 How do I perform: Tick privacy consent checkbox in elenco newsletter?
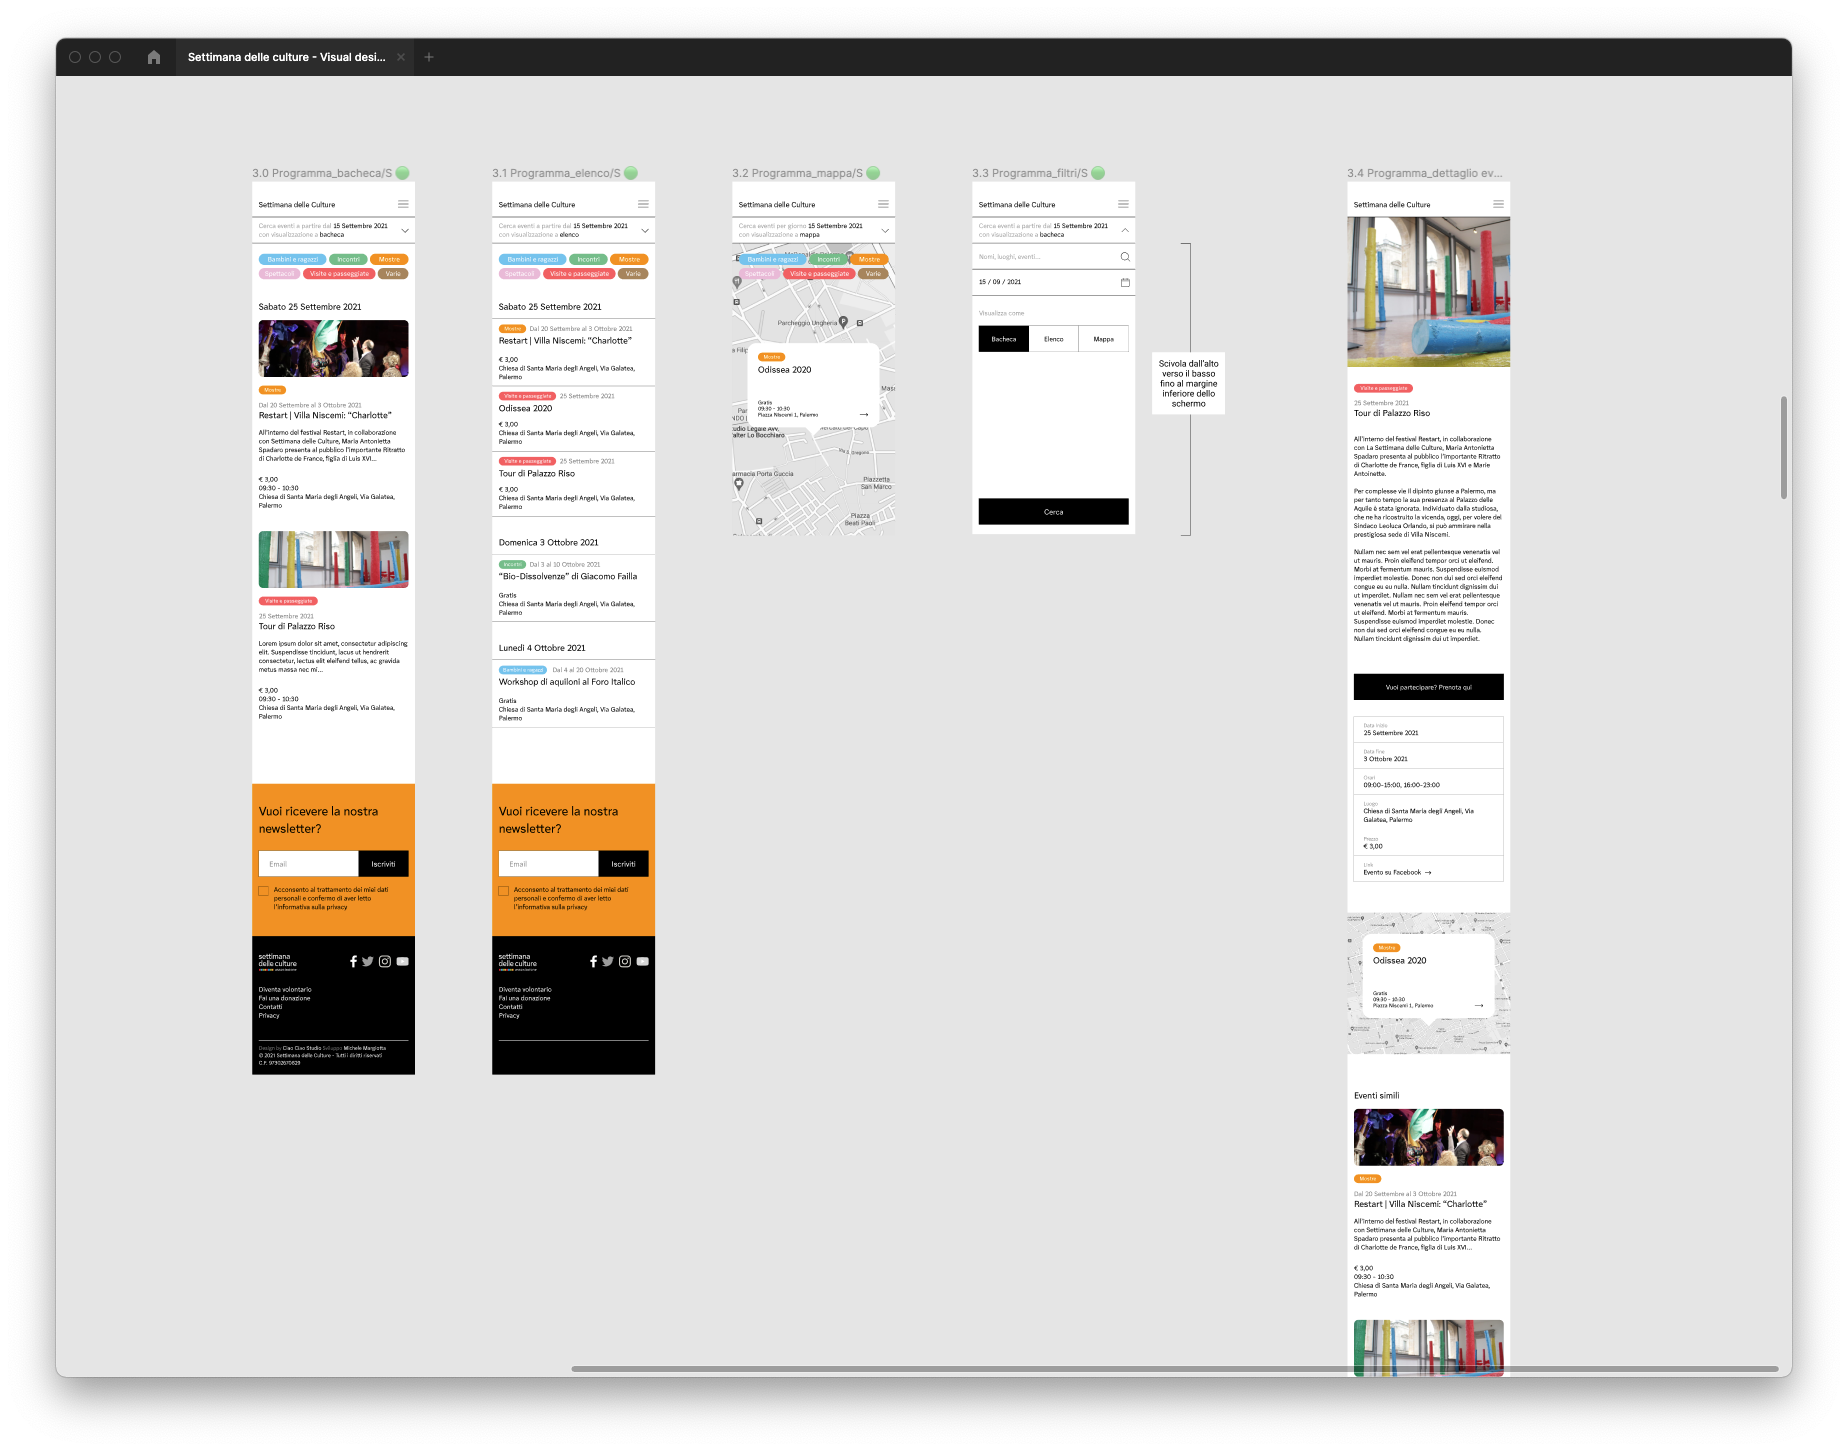tap(504, 891)
